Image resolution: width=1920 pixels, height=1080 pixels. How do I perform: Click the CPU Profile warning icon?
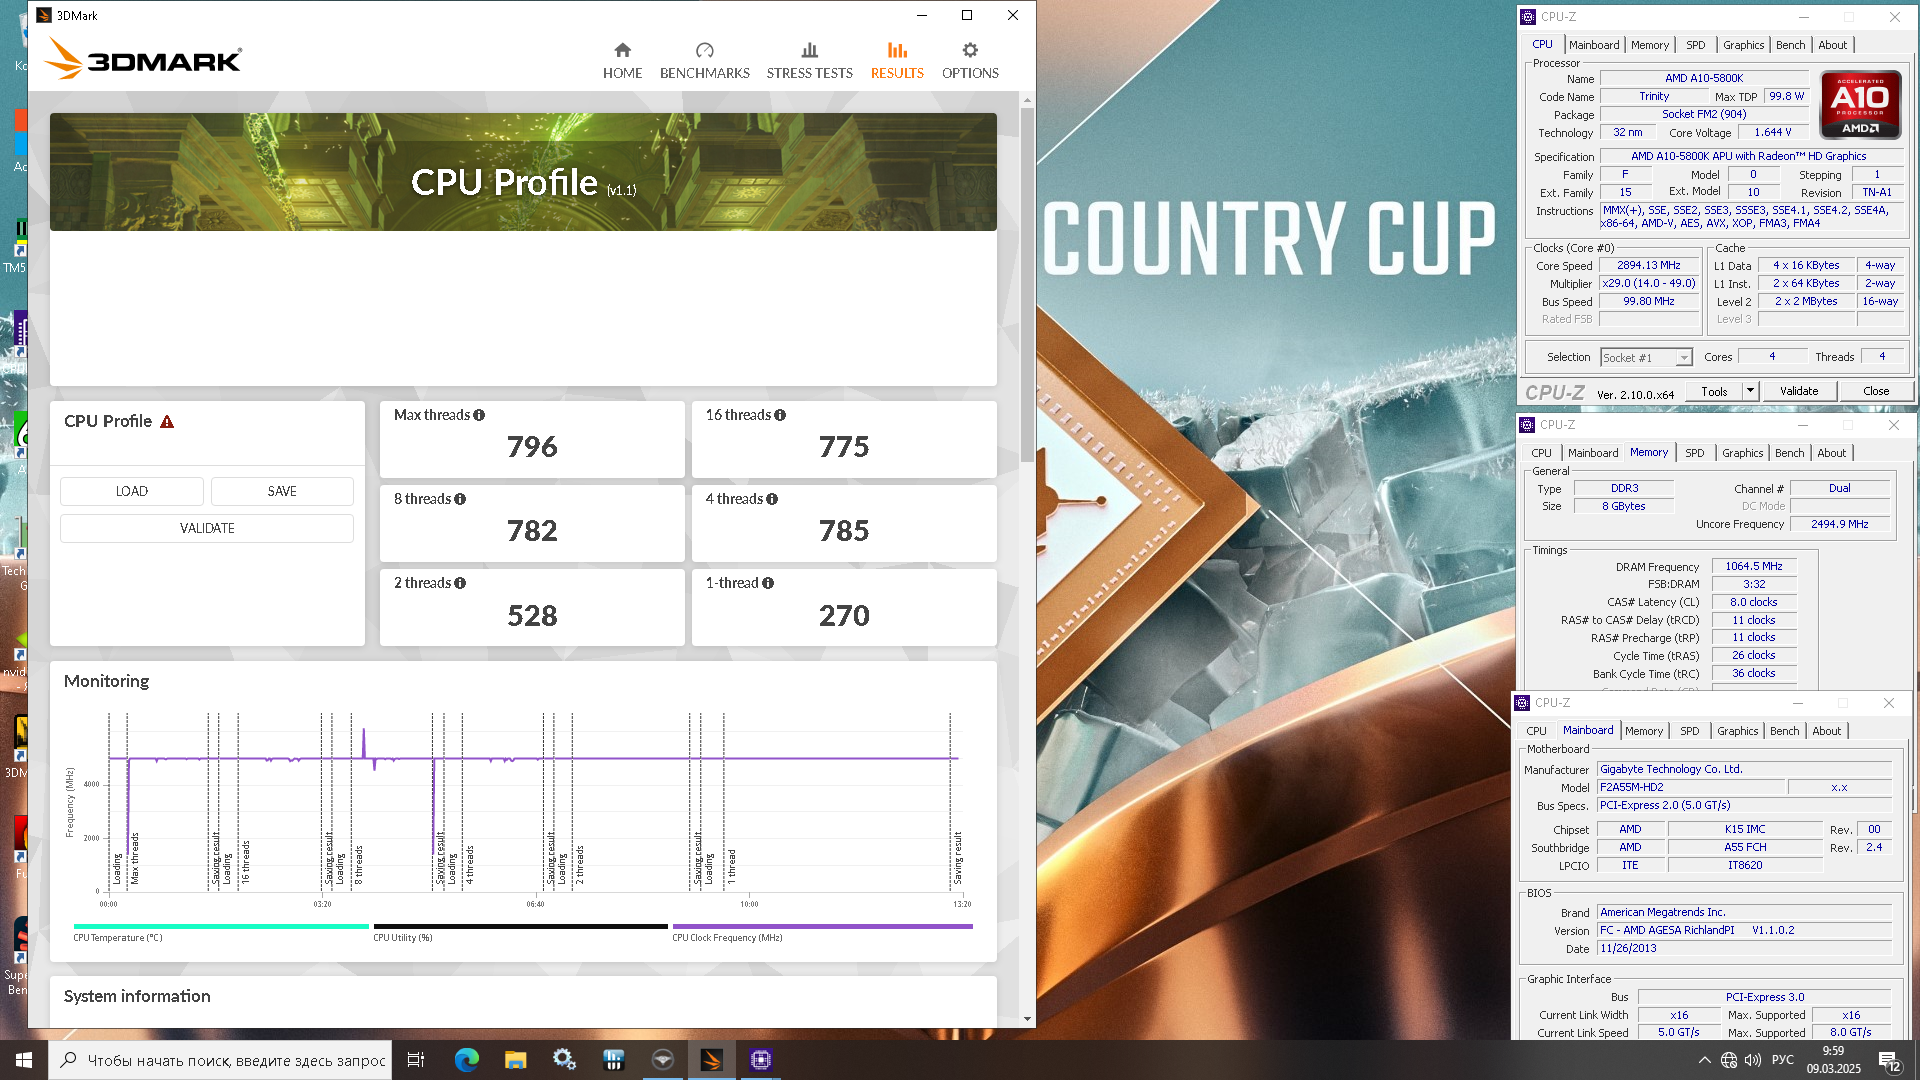[x=167, y=422]
